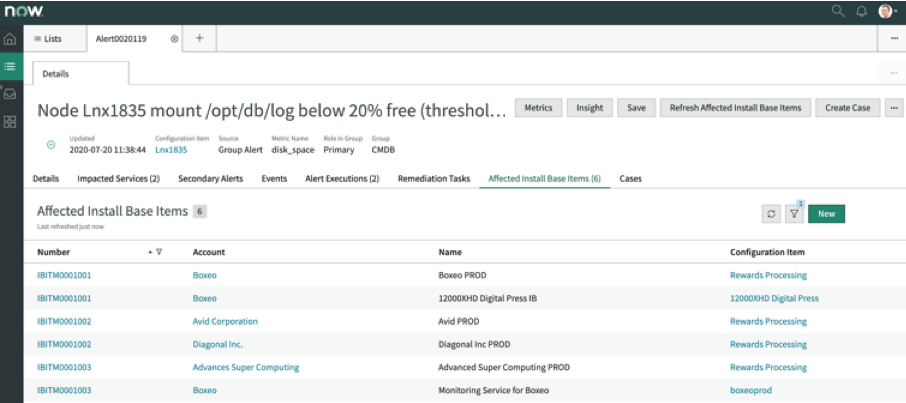
Task: Open IBITM0001002 in the Avid PROD row
Action: [x=64, y=321]
